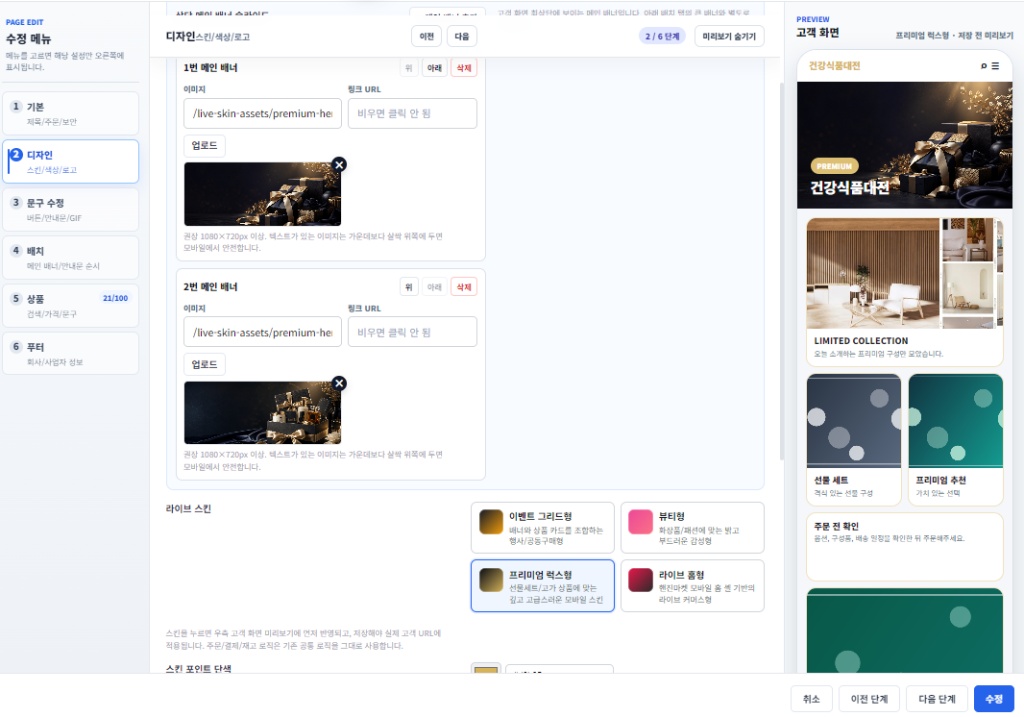
Task: Click the 1번 메인 배너 preview thumbnail
Action: [x=263, y=194]
